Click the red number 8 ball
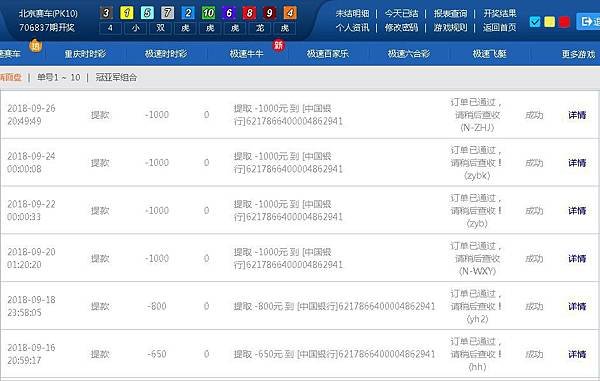 pyautogui.click(x=249, y=13)
